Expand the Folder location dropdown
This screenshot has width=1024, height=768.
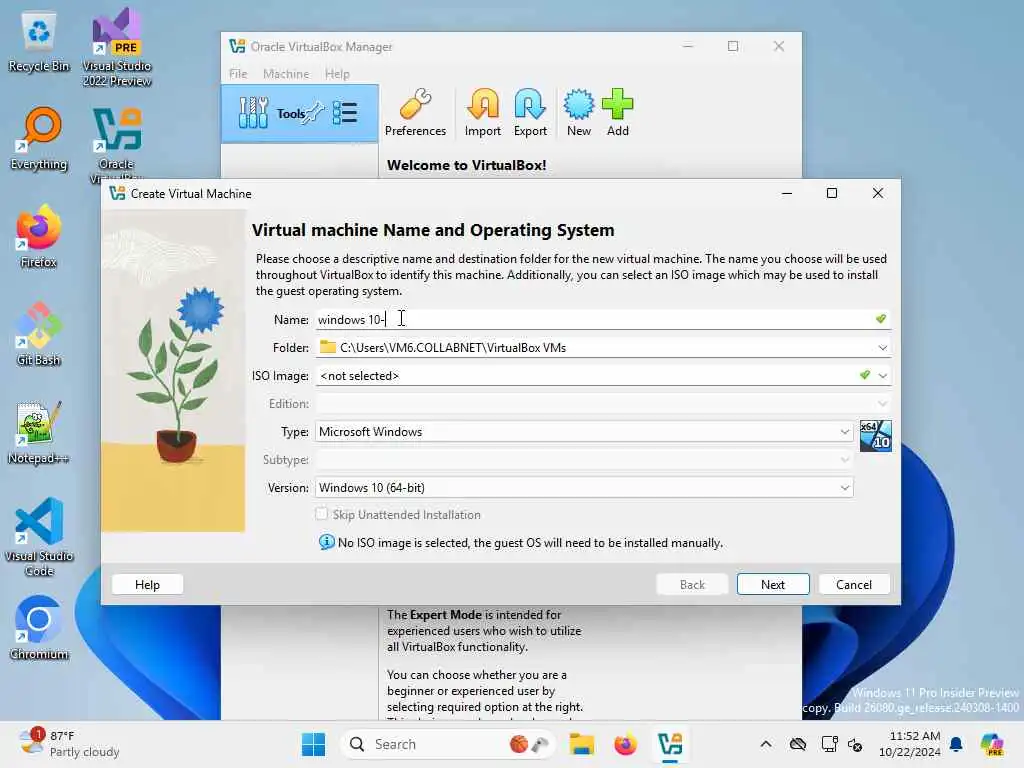tap(882, 347)
